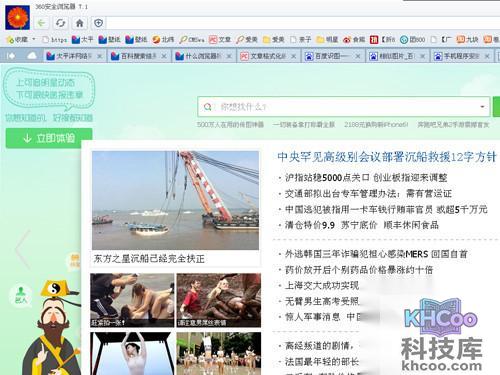Open the 清仓特价9.9 link
The image size is (500, 375).
click(x=310, y=225)
